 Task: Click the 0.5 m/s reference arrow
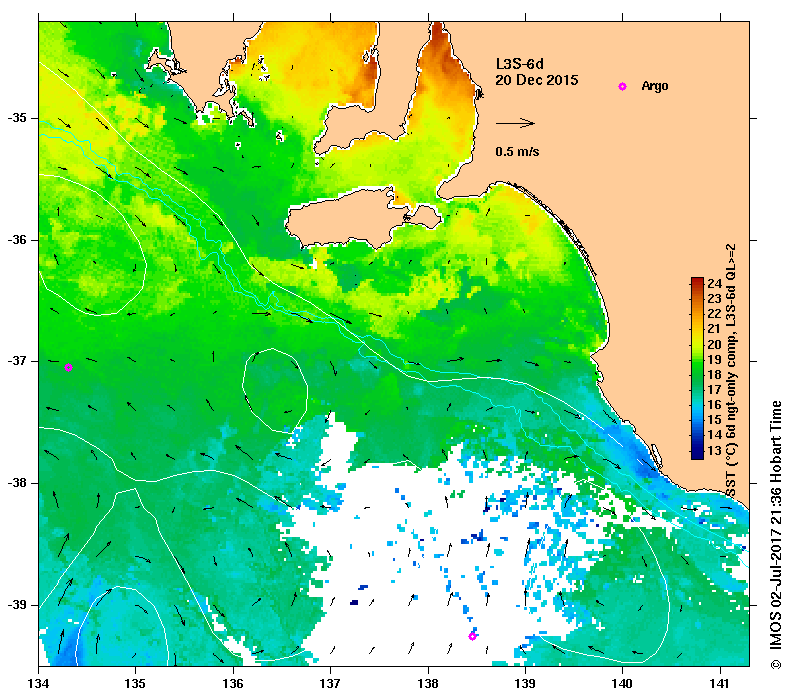pyautogui.click(x=515, y=123)
